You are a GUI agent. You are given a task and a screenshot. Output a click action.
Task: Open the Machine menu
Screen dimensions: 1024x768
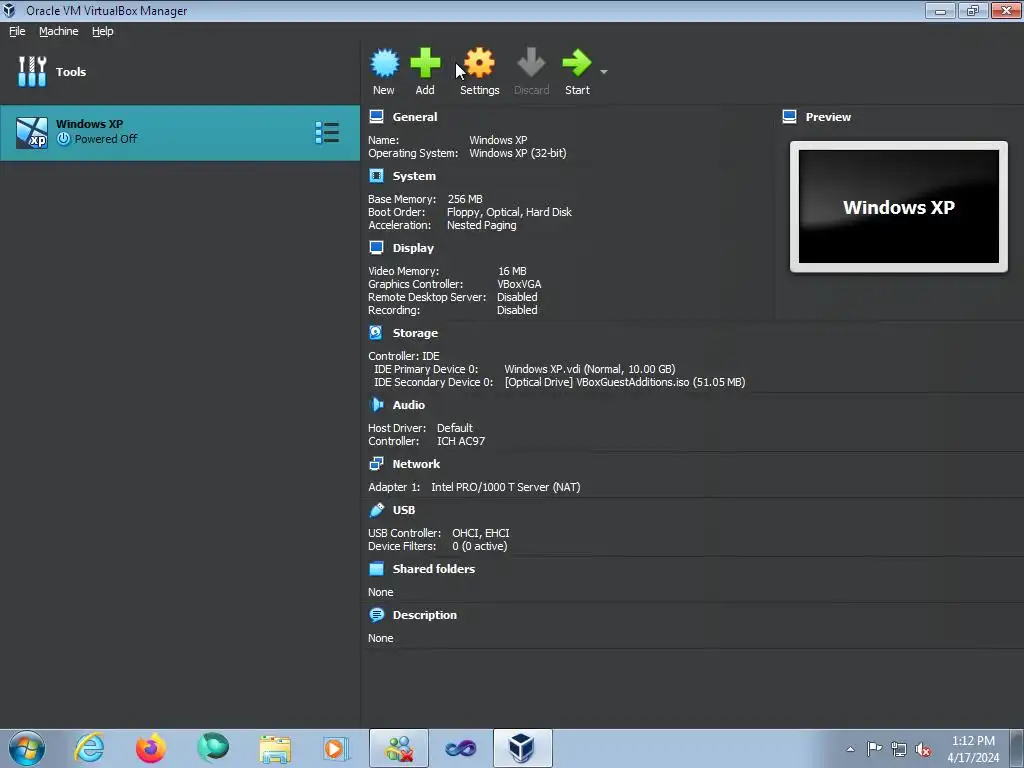click(58, 31)
